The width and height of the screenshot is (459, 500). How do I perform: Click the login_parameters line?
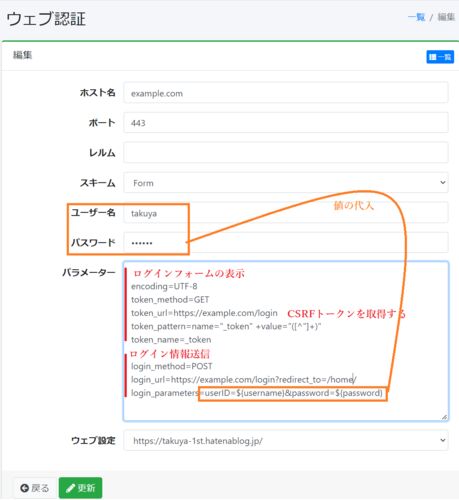[x=257, y=393]
